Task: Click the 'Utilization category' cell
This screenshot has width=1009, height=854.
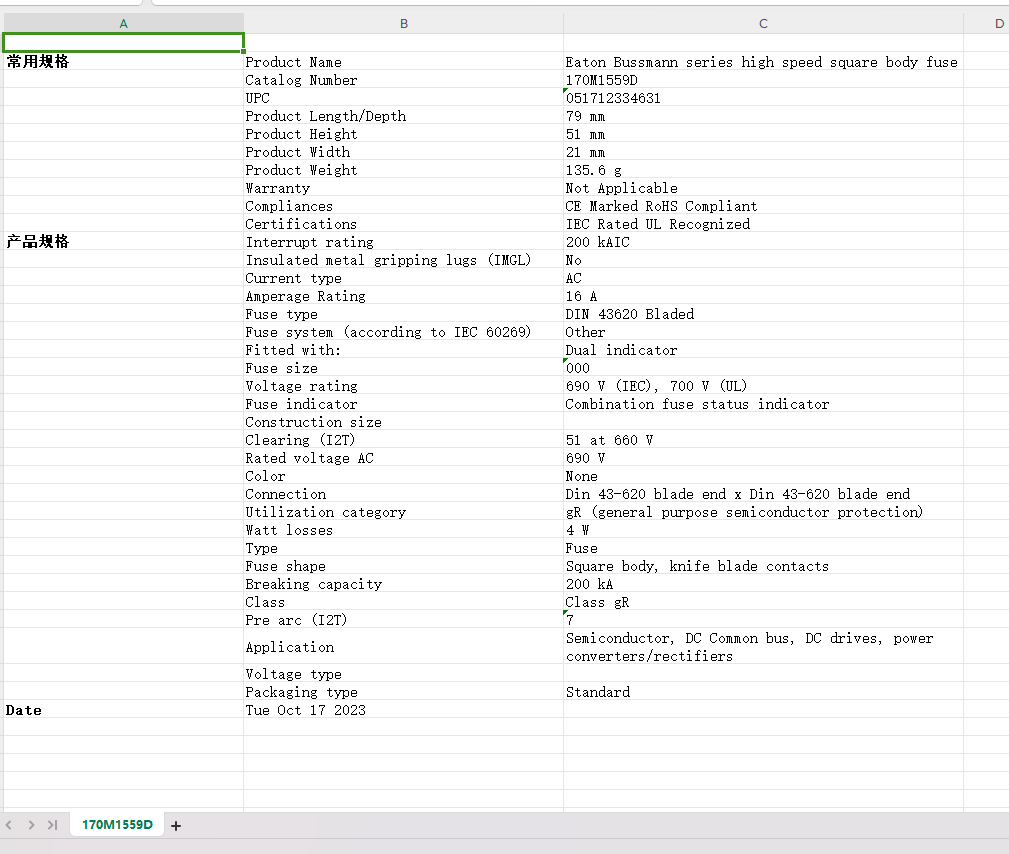Action: click(403, 512)
